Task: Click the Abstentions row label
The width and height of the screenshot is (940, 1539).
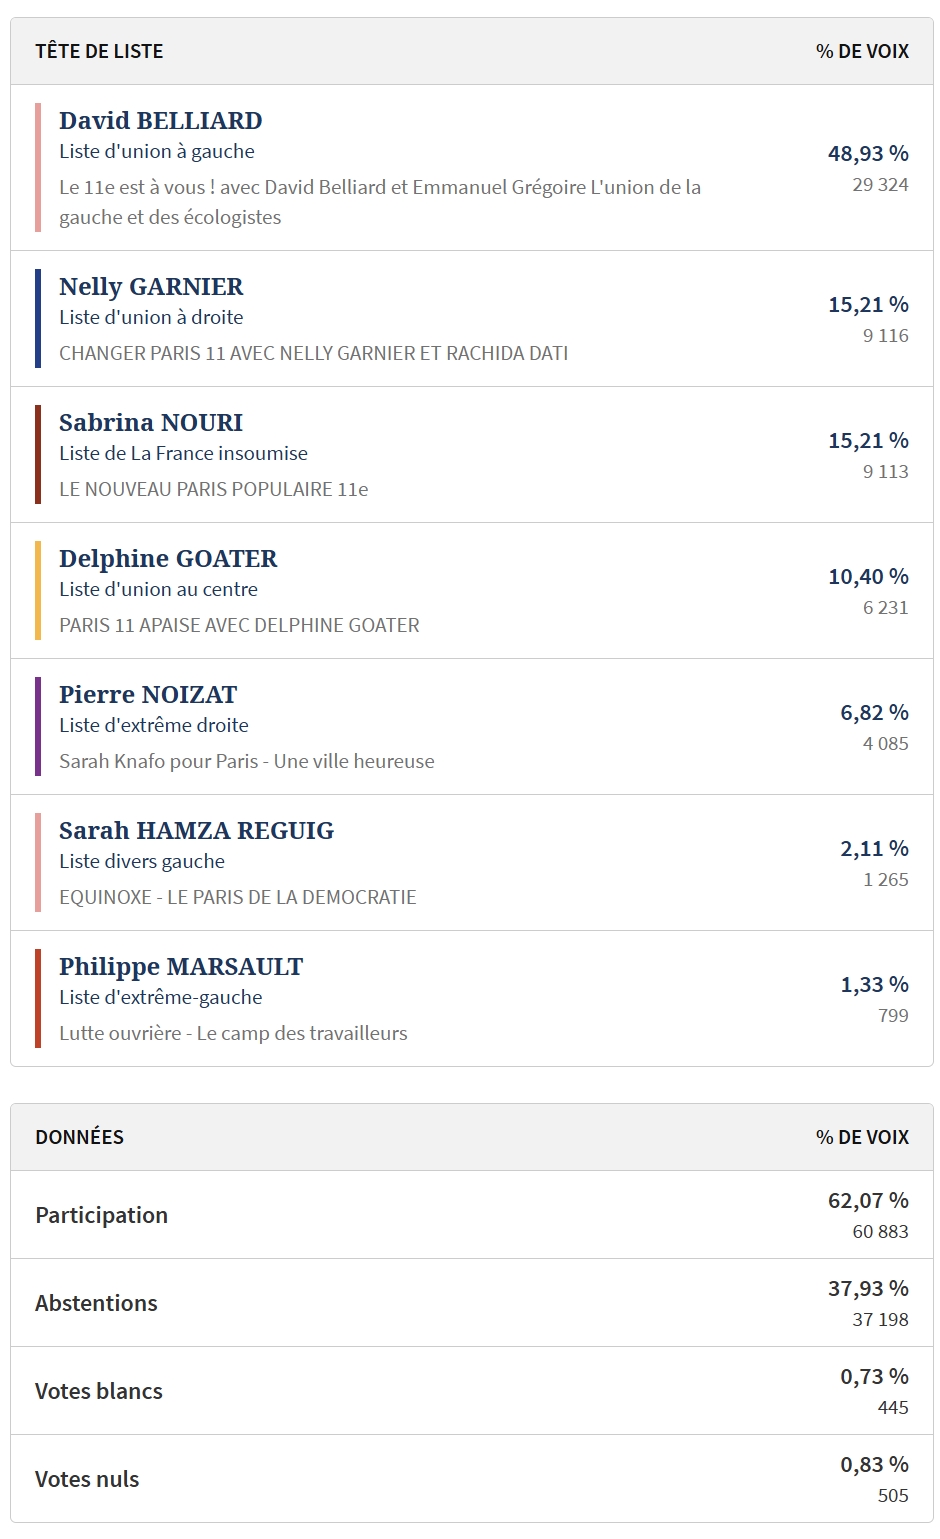Action: coord(96,1303)
